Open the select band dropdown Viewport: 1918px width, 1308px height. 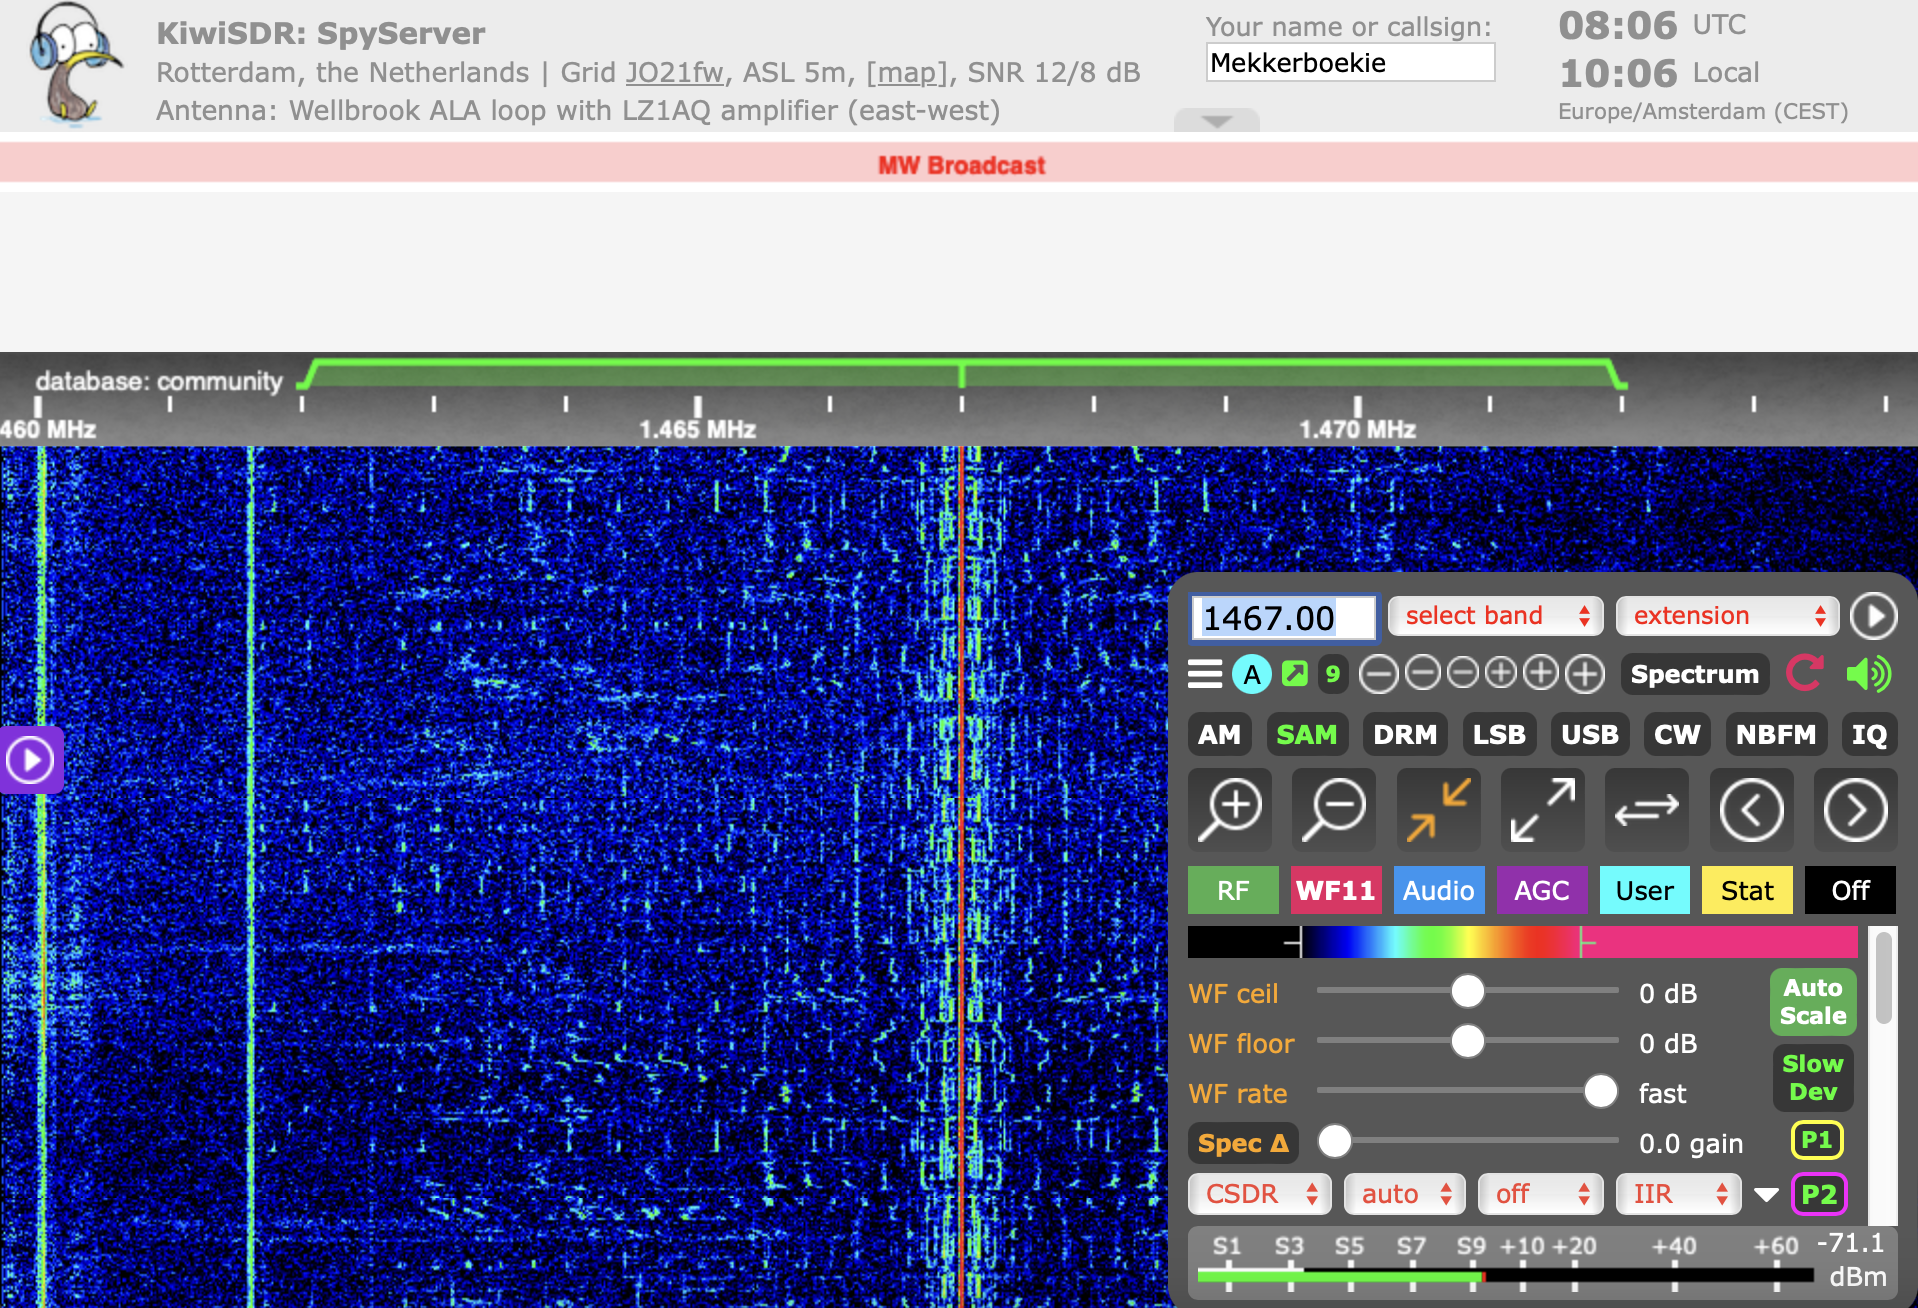1495,616
